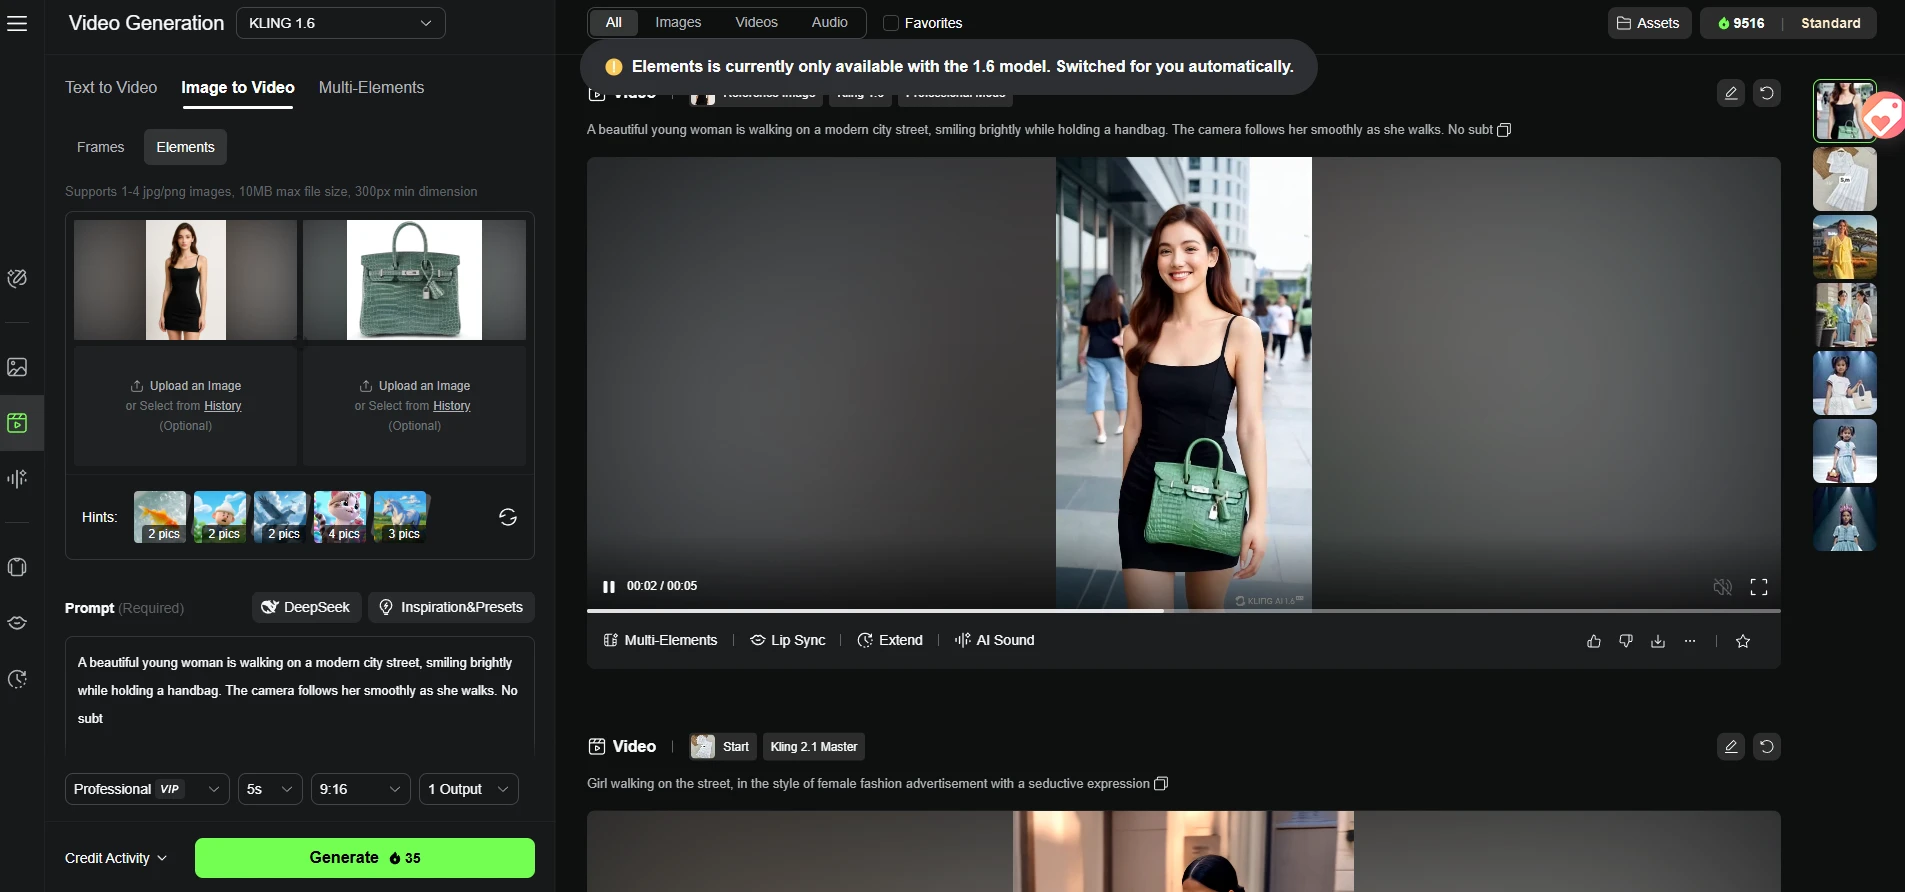Click the 9516 credits balance
Screen dimensions: 1905x892
tap(1741, 23)
